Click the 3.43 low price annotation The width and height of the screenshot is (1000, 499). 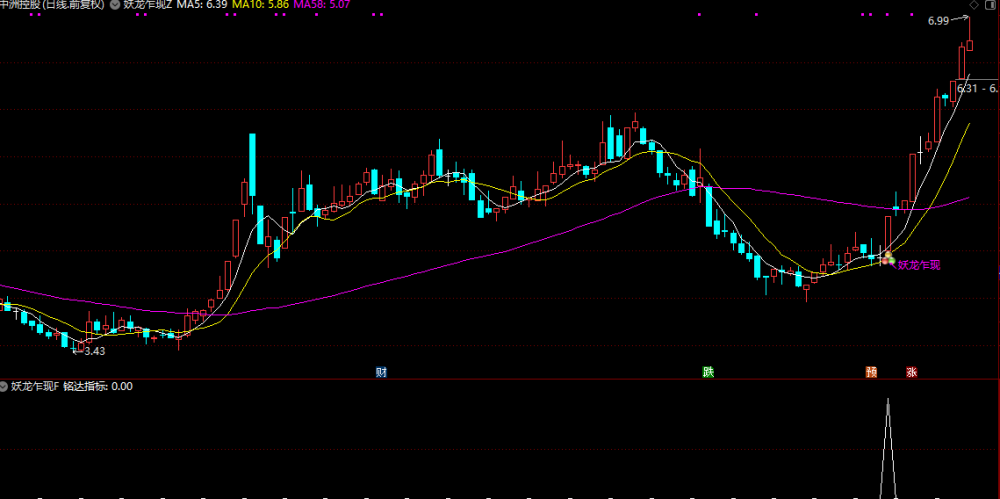click(94, 351)
